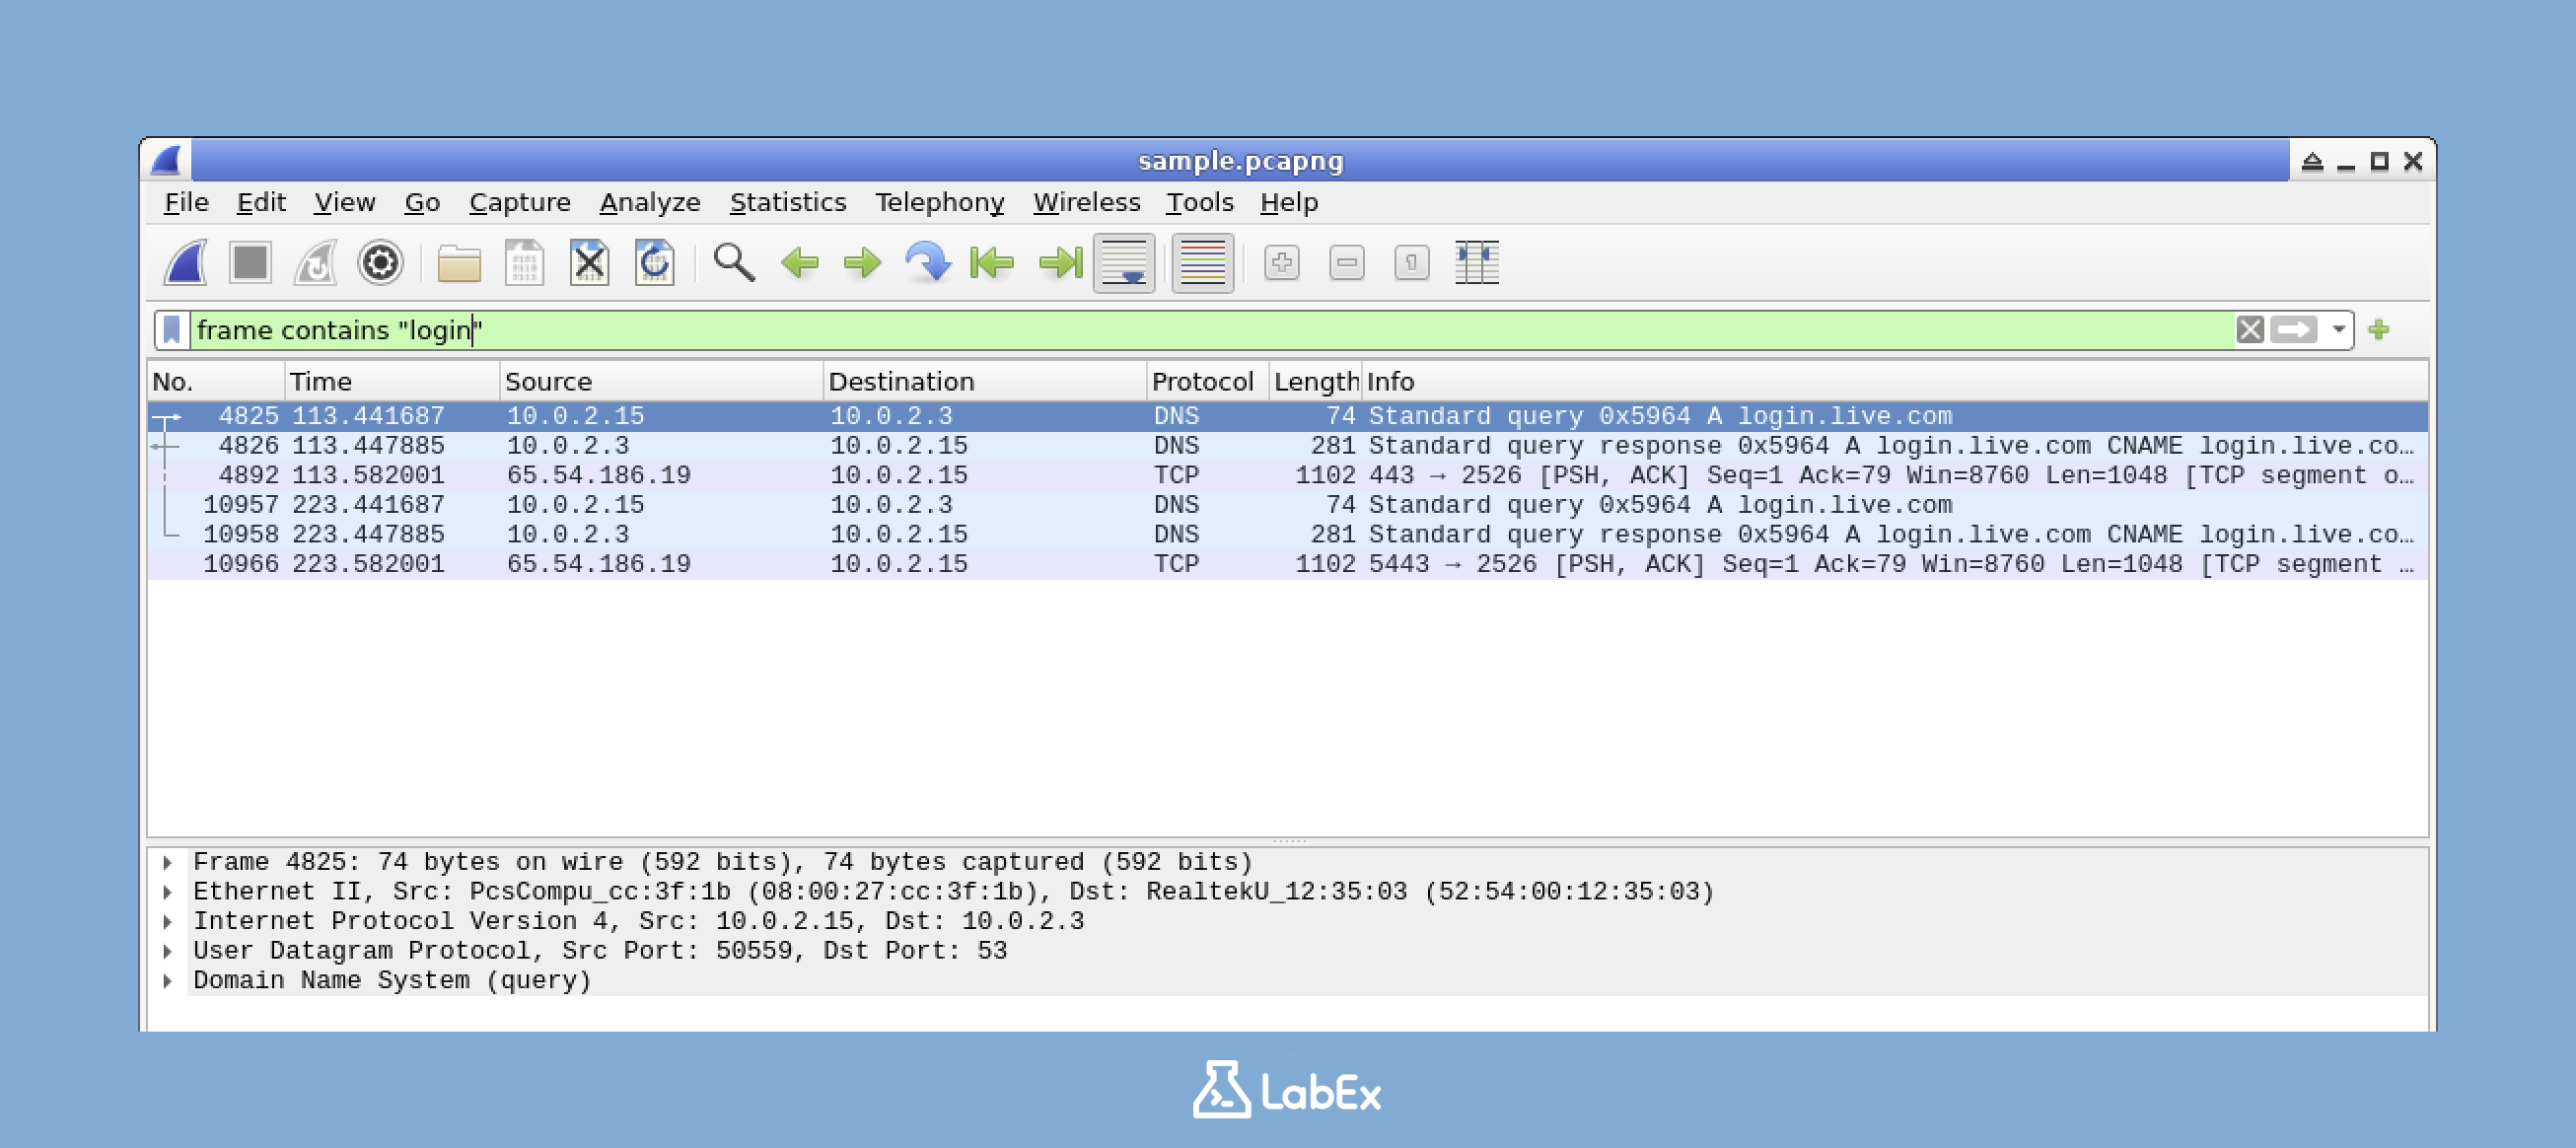Viewport: 2576px width, 1148px height.
Task: Open the Statistics menu
Action: coord(788,202)
